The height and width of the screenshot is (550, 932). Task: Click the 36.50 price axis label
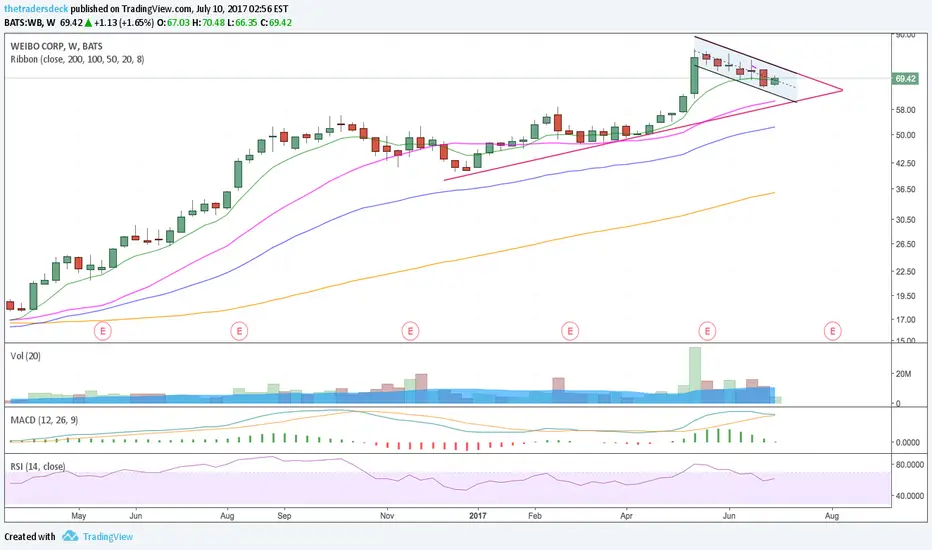905,189
